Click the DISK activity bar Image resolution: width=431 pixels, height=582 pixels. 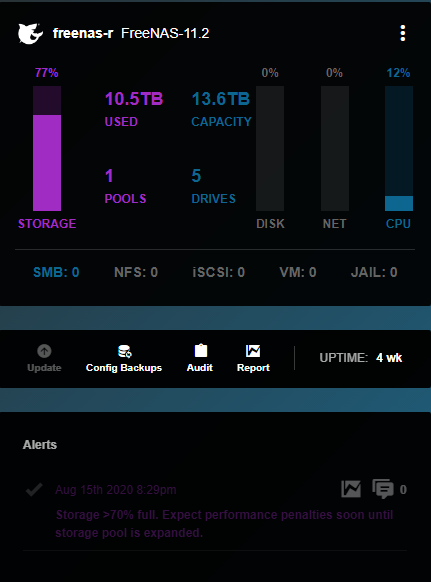click(270, 148)
